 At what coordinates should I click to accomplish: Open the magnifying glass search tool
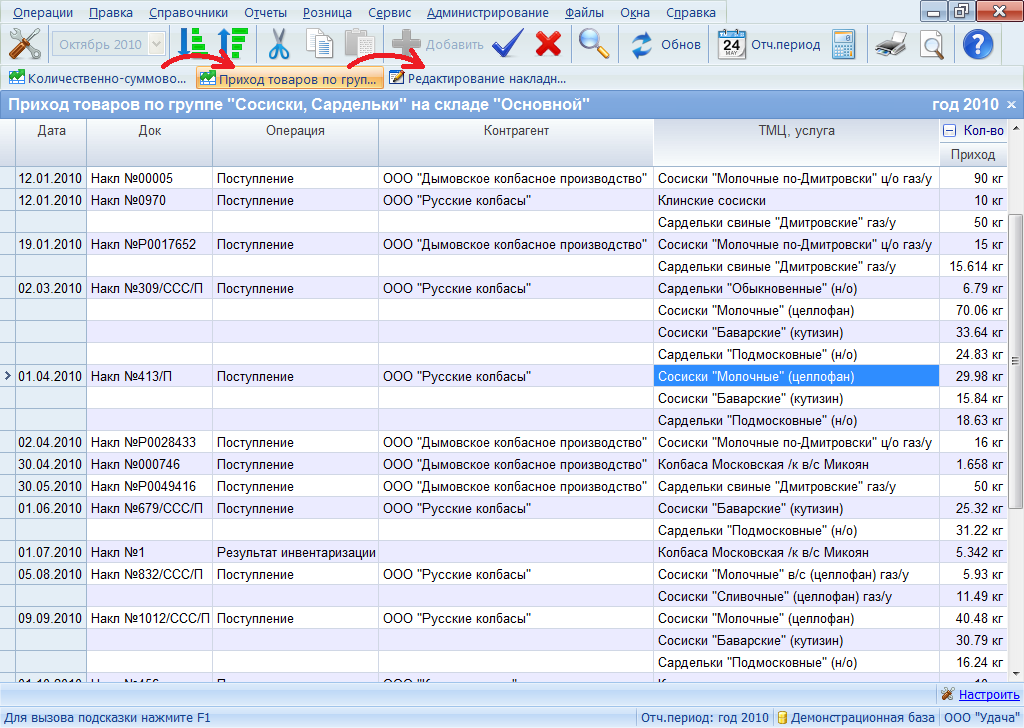[594, 44]
